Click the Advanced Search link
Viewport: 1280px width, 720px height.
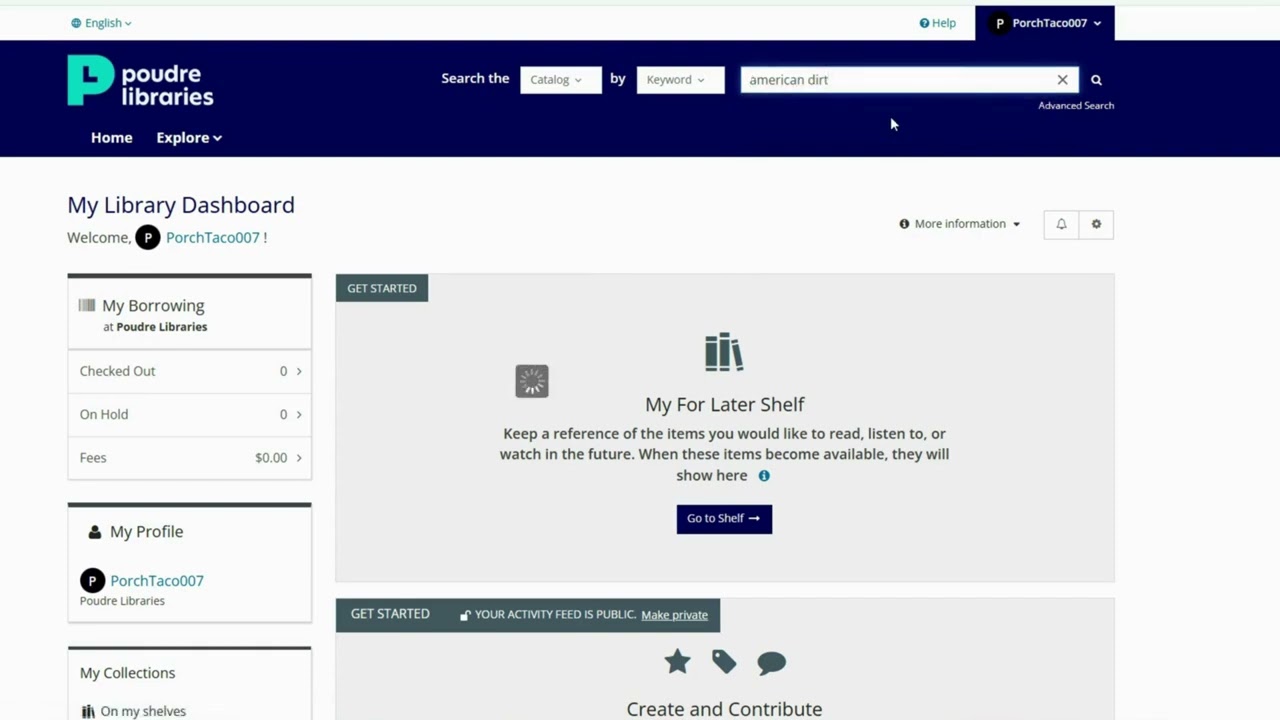[x=1076, y=106]
